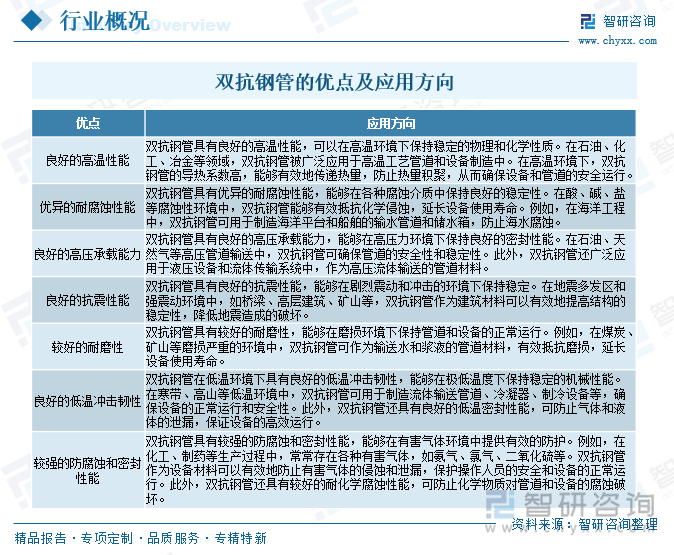Click the description starting 双抗钢管具有优异的耐腐蚀性能
The height and width of the screenshot is (555, 674).
[390, 208]
